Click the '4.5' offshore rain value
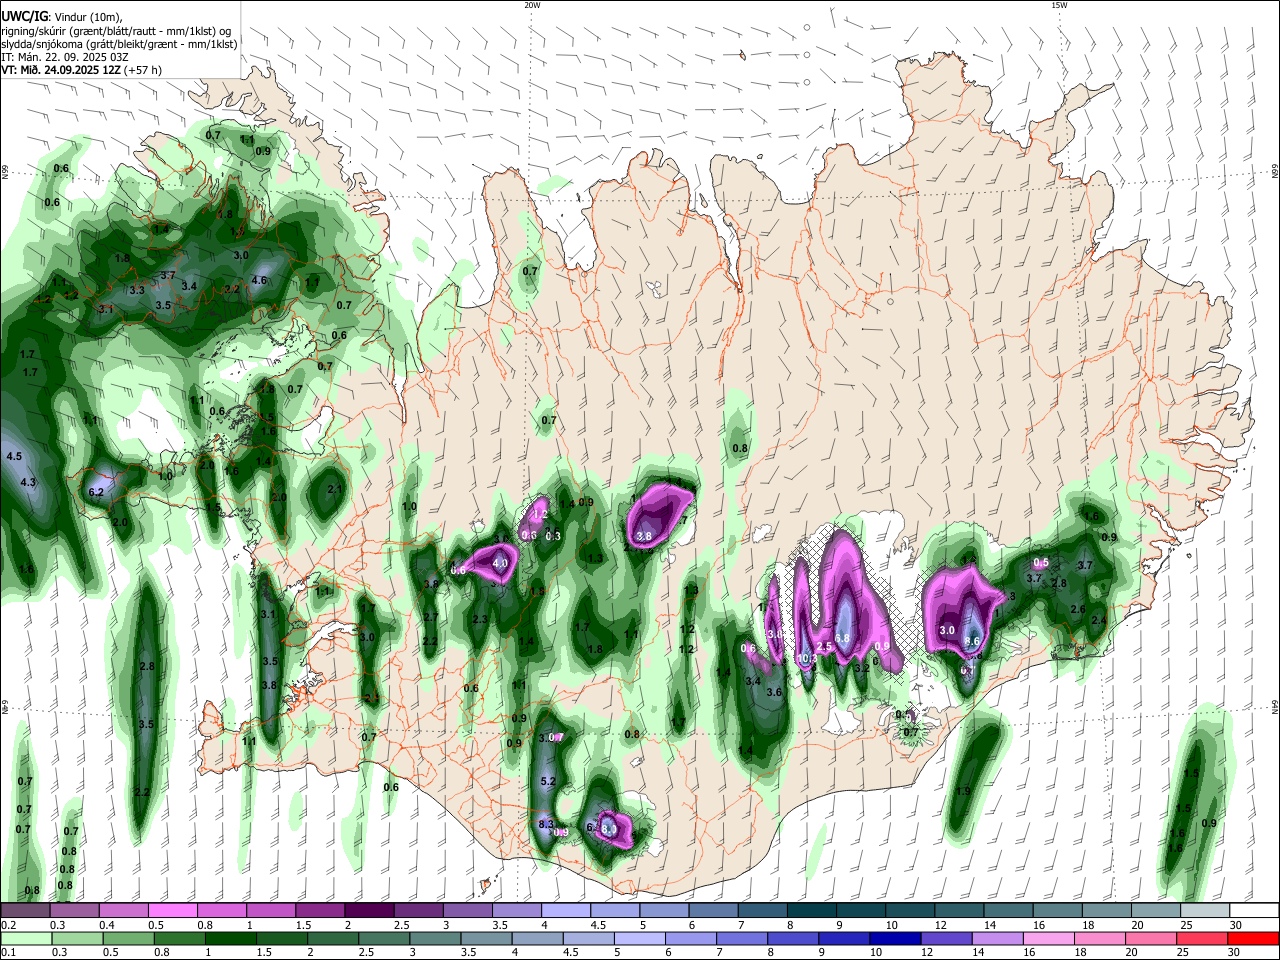Viewport: 1280px width, 960px height. coord(14,456)
